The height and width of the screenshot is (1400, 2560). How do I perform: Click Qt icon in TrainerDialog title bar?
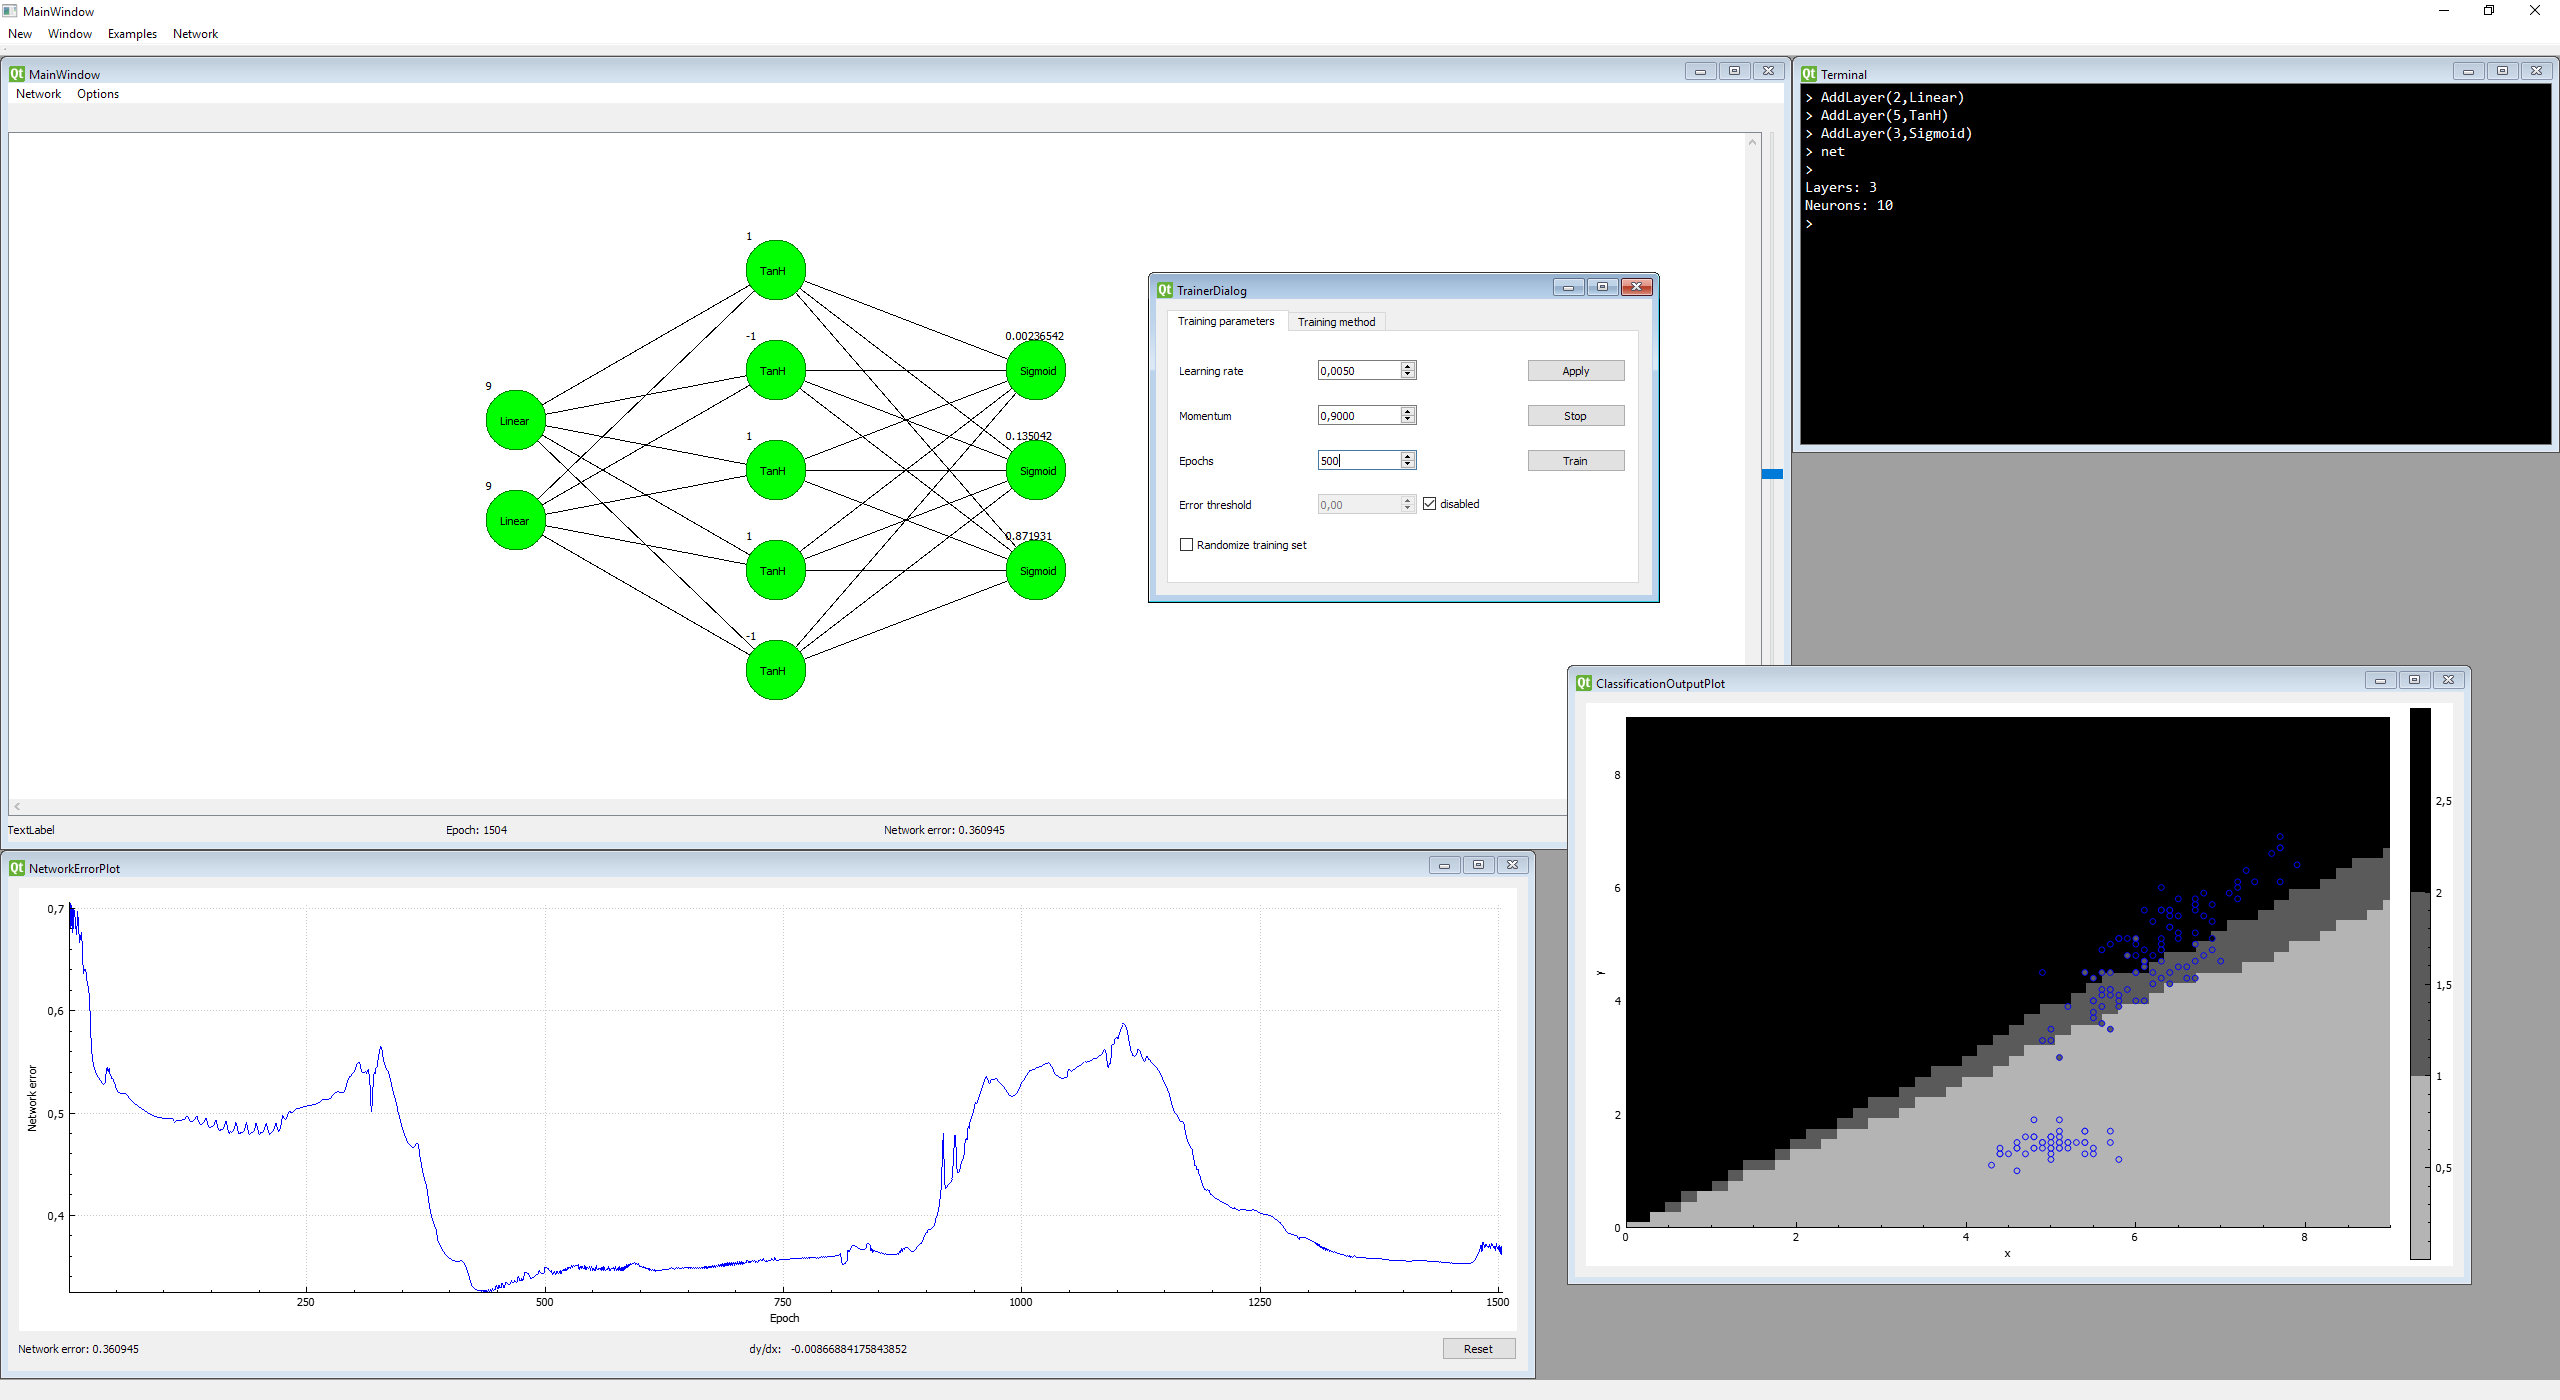pos(1165,290)
